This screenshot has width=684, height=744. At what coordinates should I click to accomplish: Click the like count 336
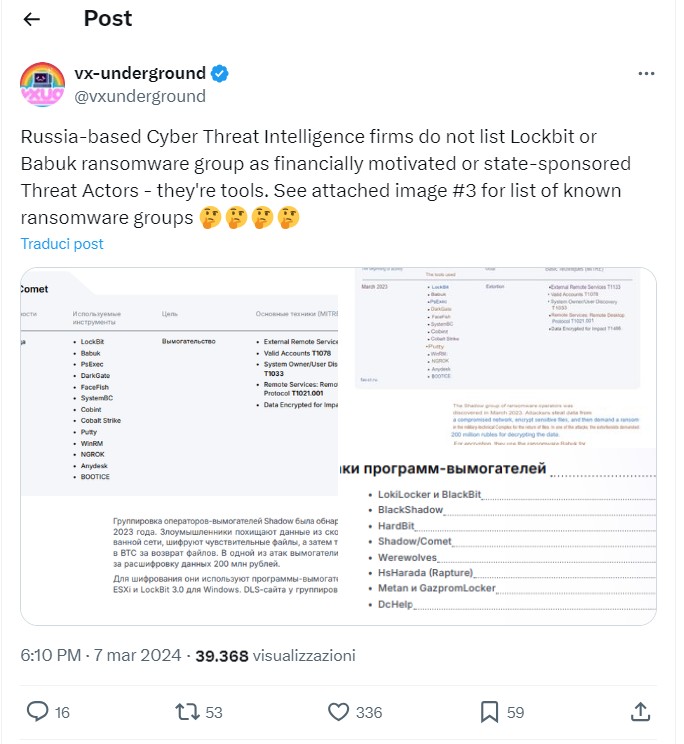369,712
